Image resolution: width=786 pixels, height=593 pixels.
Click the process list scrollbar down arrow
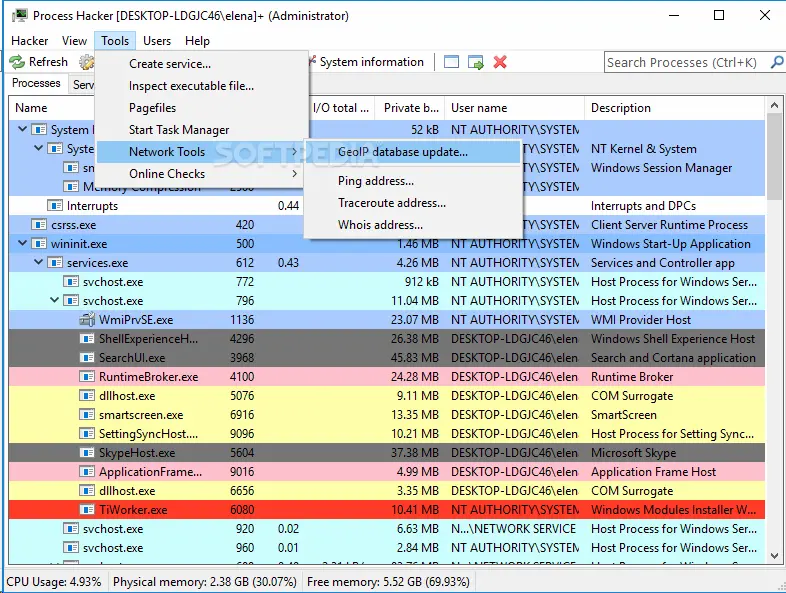coord(774,555)
